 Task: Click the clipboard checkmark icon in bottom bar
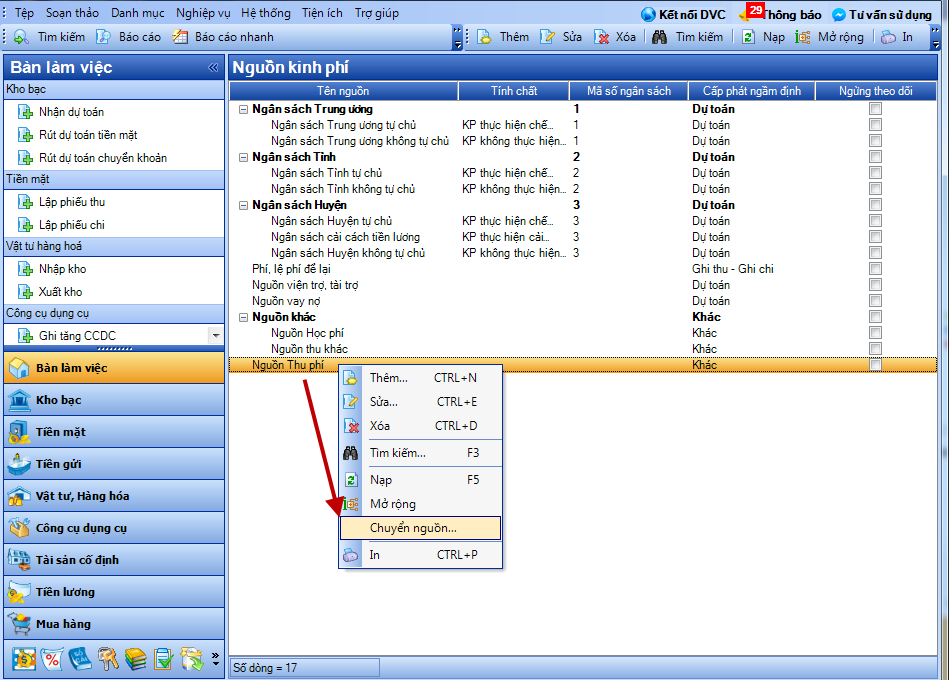(163, 659)
